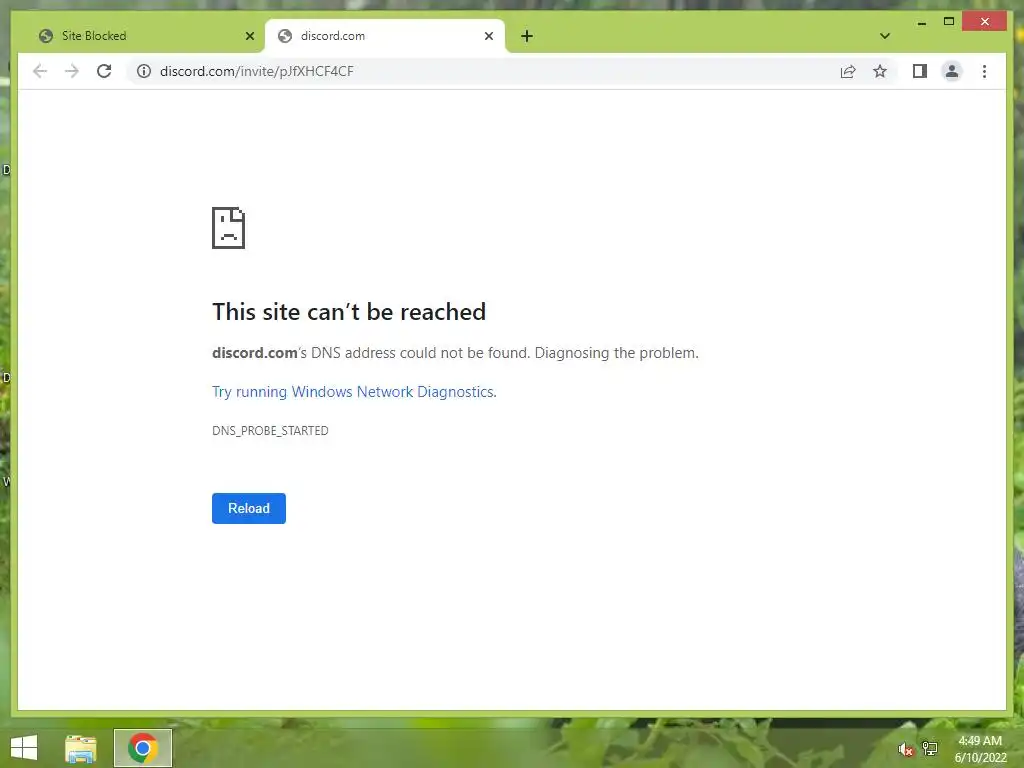
Task: Open the Chrome side panel
Action: pyautogui.click(x=920, y=71)
